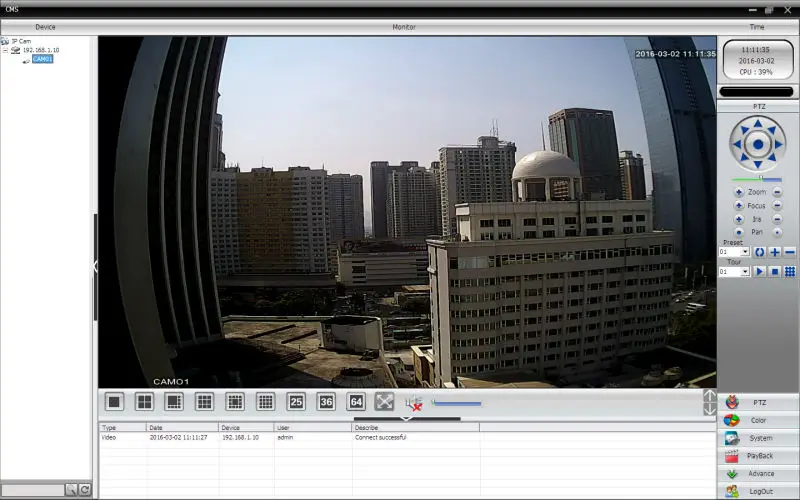Sort log by Date column

coord(183,428)
